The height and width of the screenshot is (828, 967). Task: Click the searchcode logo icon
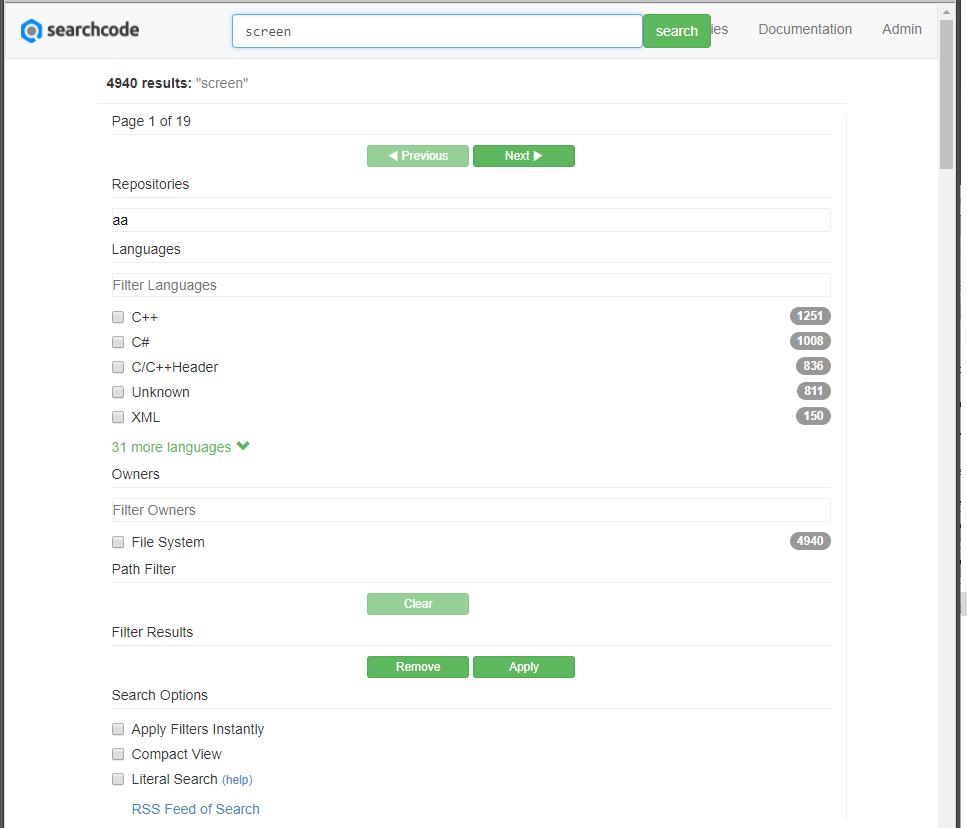[31, 30]
